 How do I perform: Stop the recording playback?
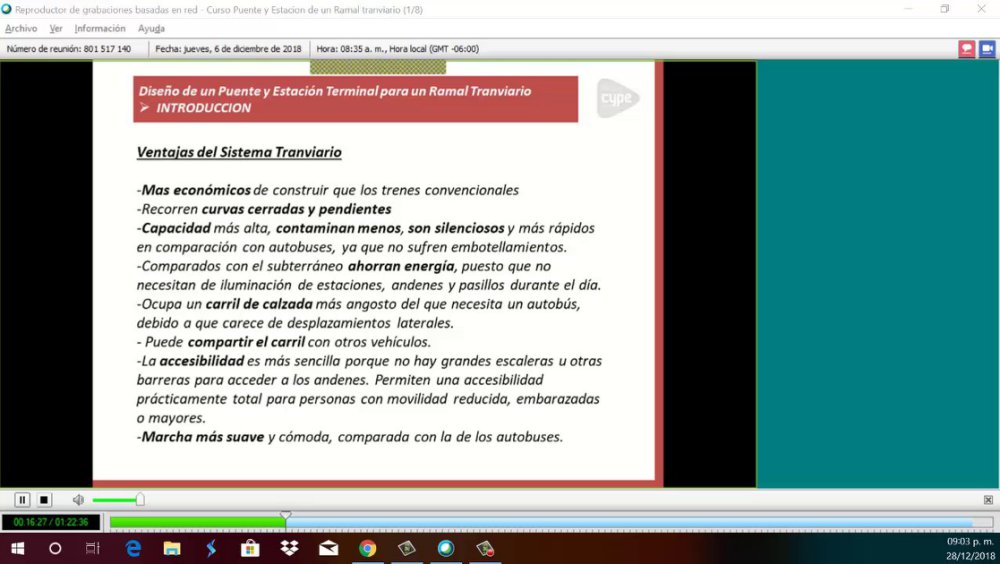pos(43,500)
